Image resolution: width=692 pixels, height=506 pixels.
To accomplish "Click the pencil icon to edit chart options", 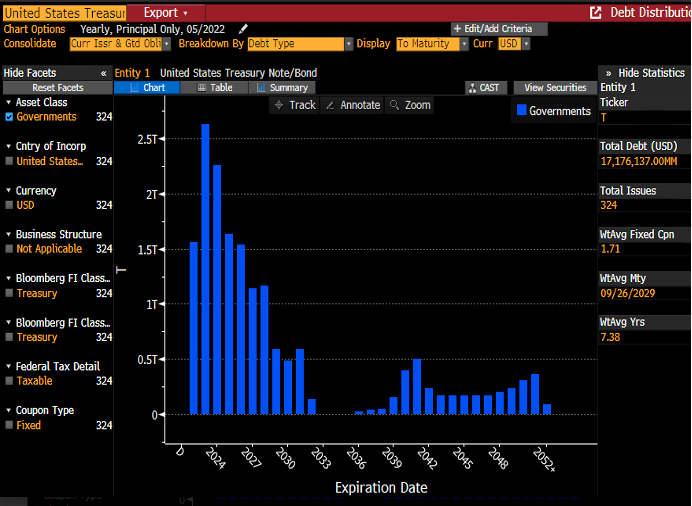I will tap(243, 29).
